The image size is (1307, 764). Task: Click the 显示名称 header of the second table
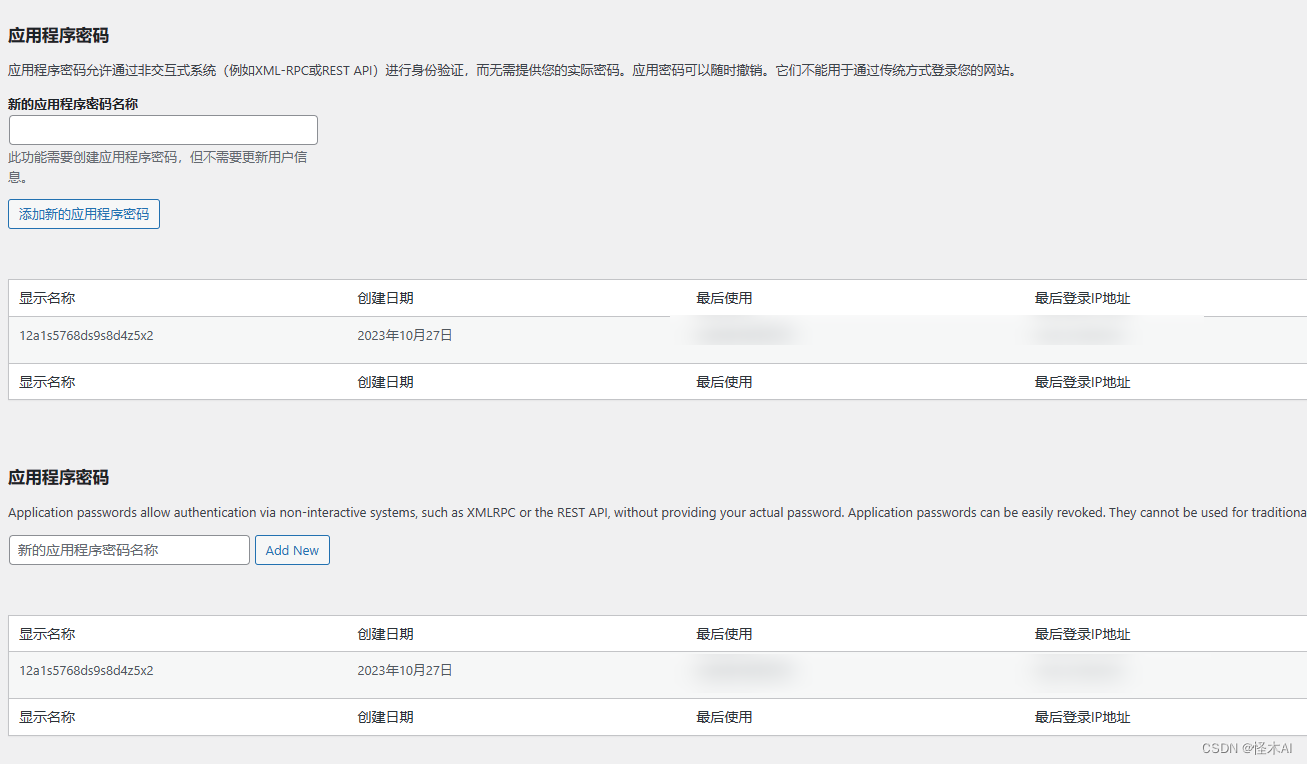coord(47,634)
